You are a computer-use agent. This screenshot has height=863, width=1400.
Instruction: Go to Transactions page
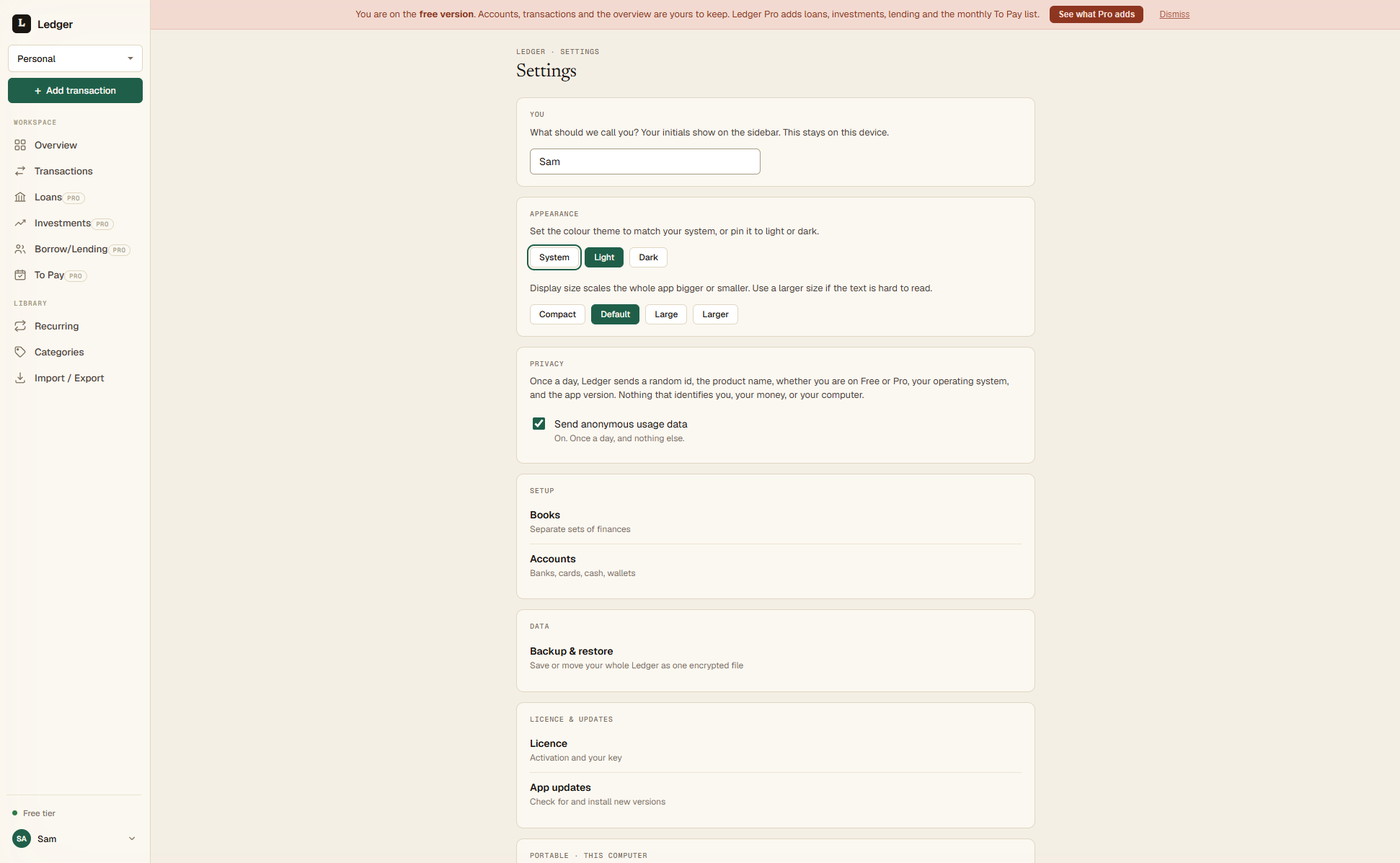pos(75,171)
